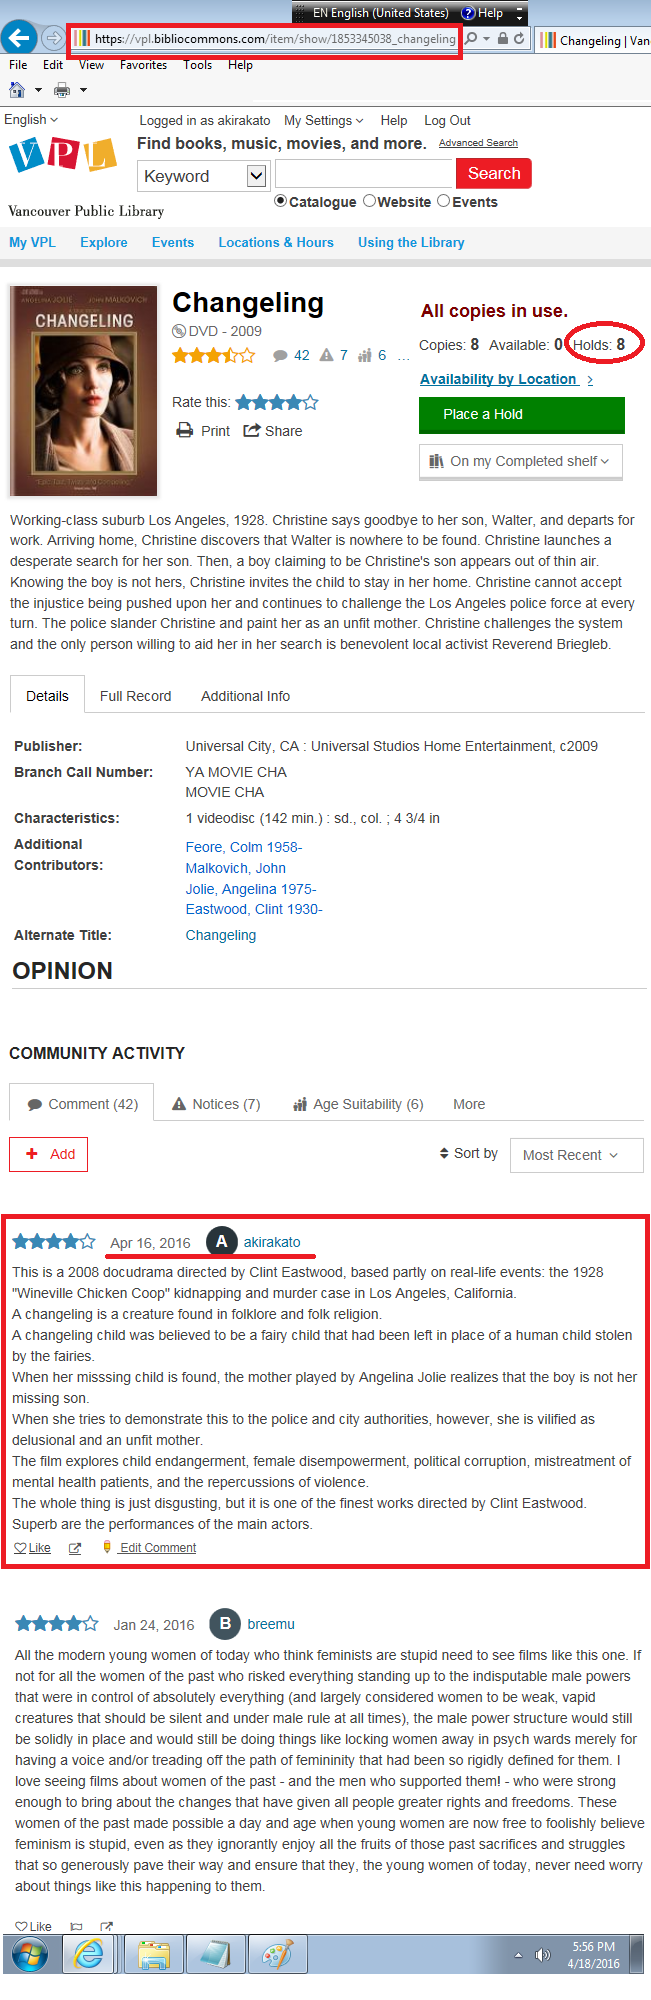Image resolution: width=651 pixels, height=2000 pixels.
Task: Click the address bar security lock icon
Action: [x=503, y=39]
